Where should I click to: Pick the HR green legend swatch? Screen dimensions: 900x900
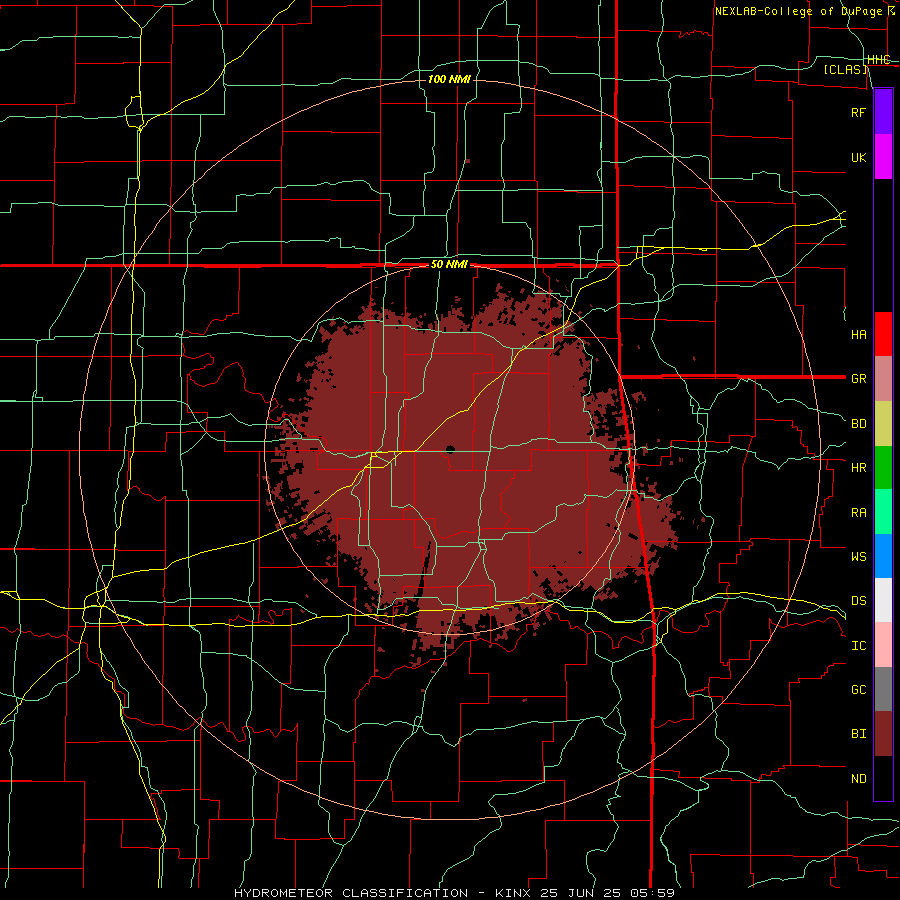click(x=883, y=467)
